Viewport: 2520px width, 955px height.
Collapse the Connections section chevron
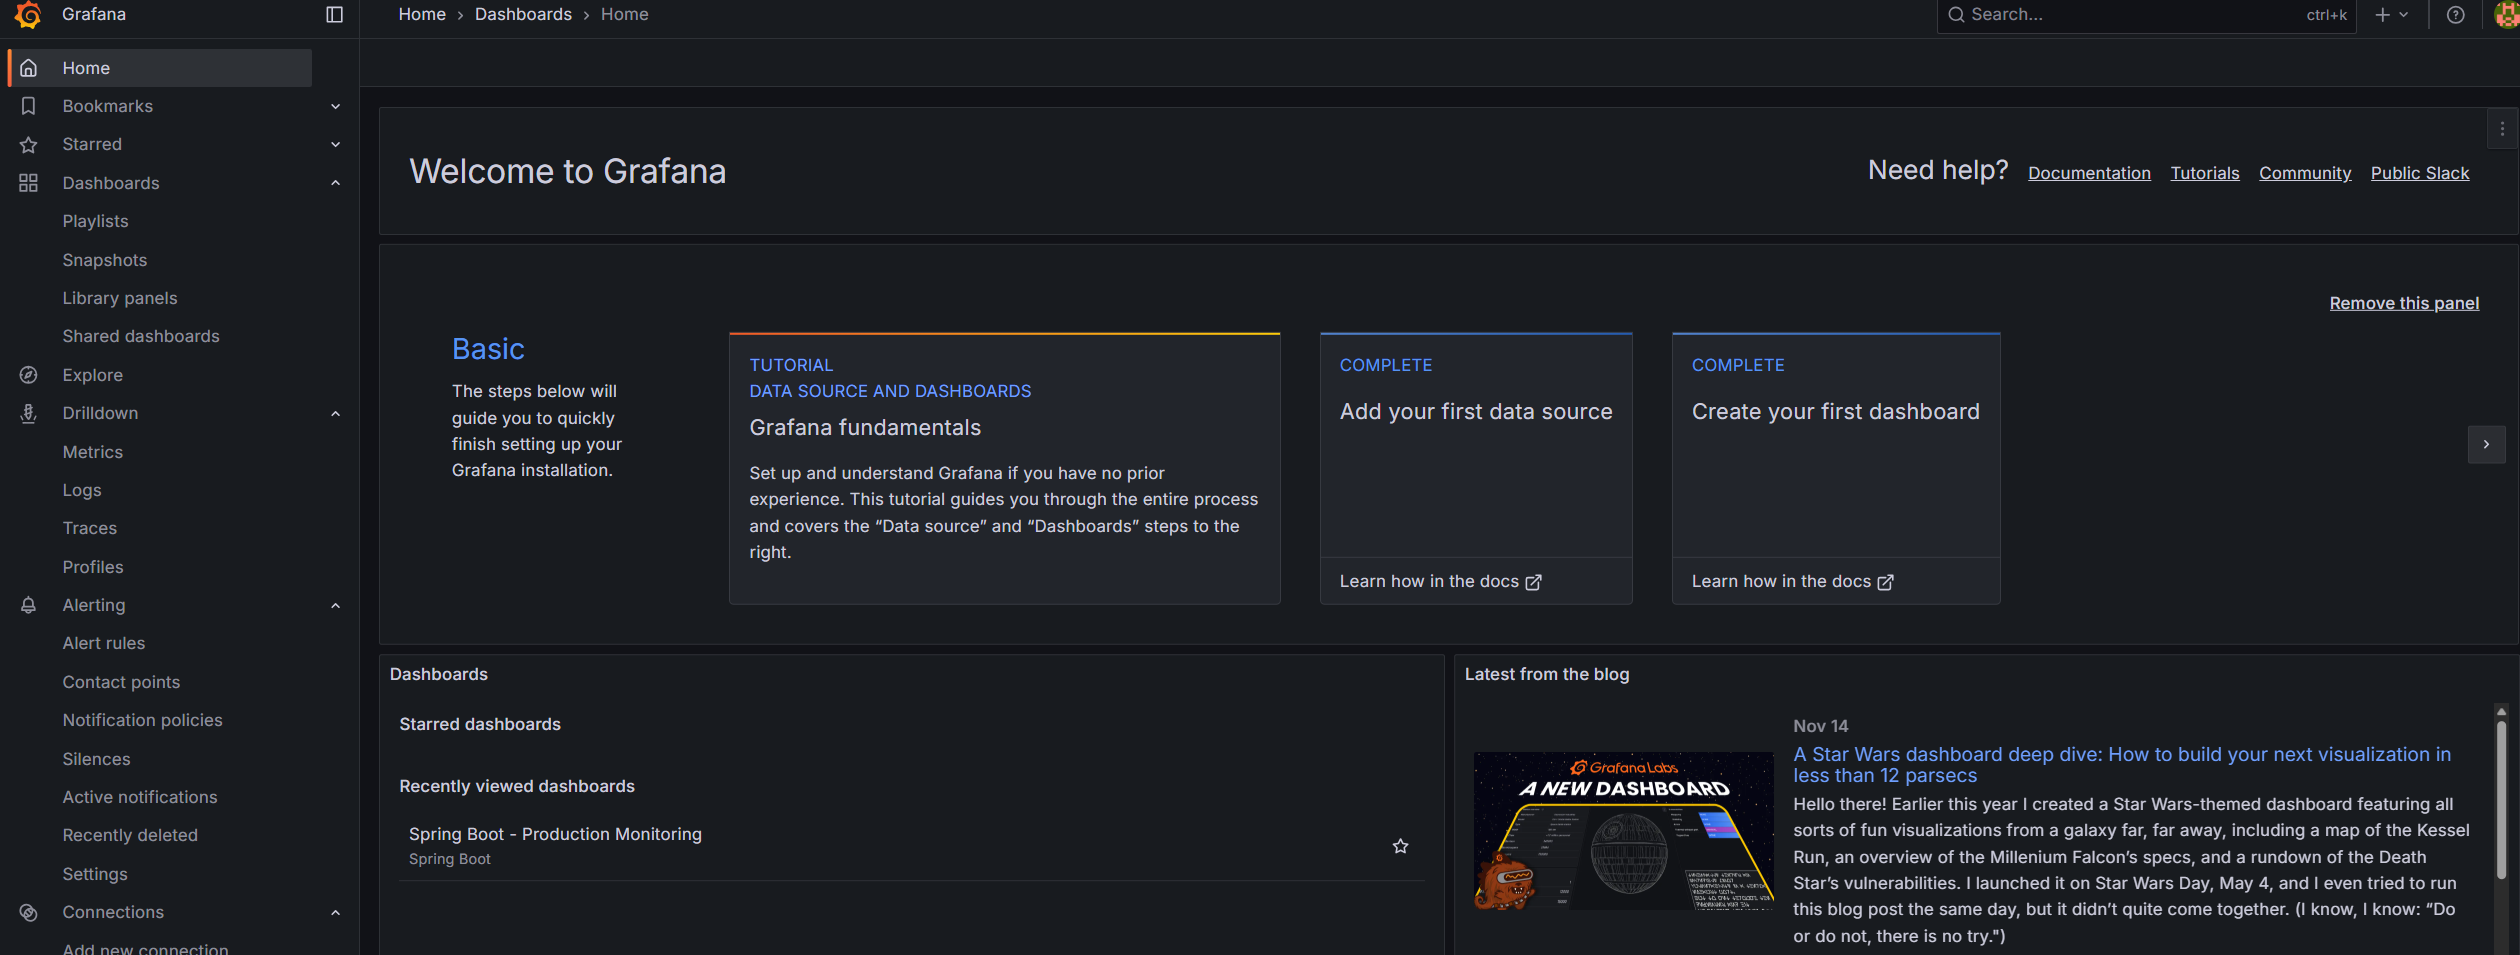tap(336, 912)
